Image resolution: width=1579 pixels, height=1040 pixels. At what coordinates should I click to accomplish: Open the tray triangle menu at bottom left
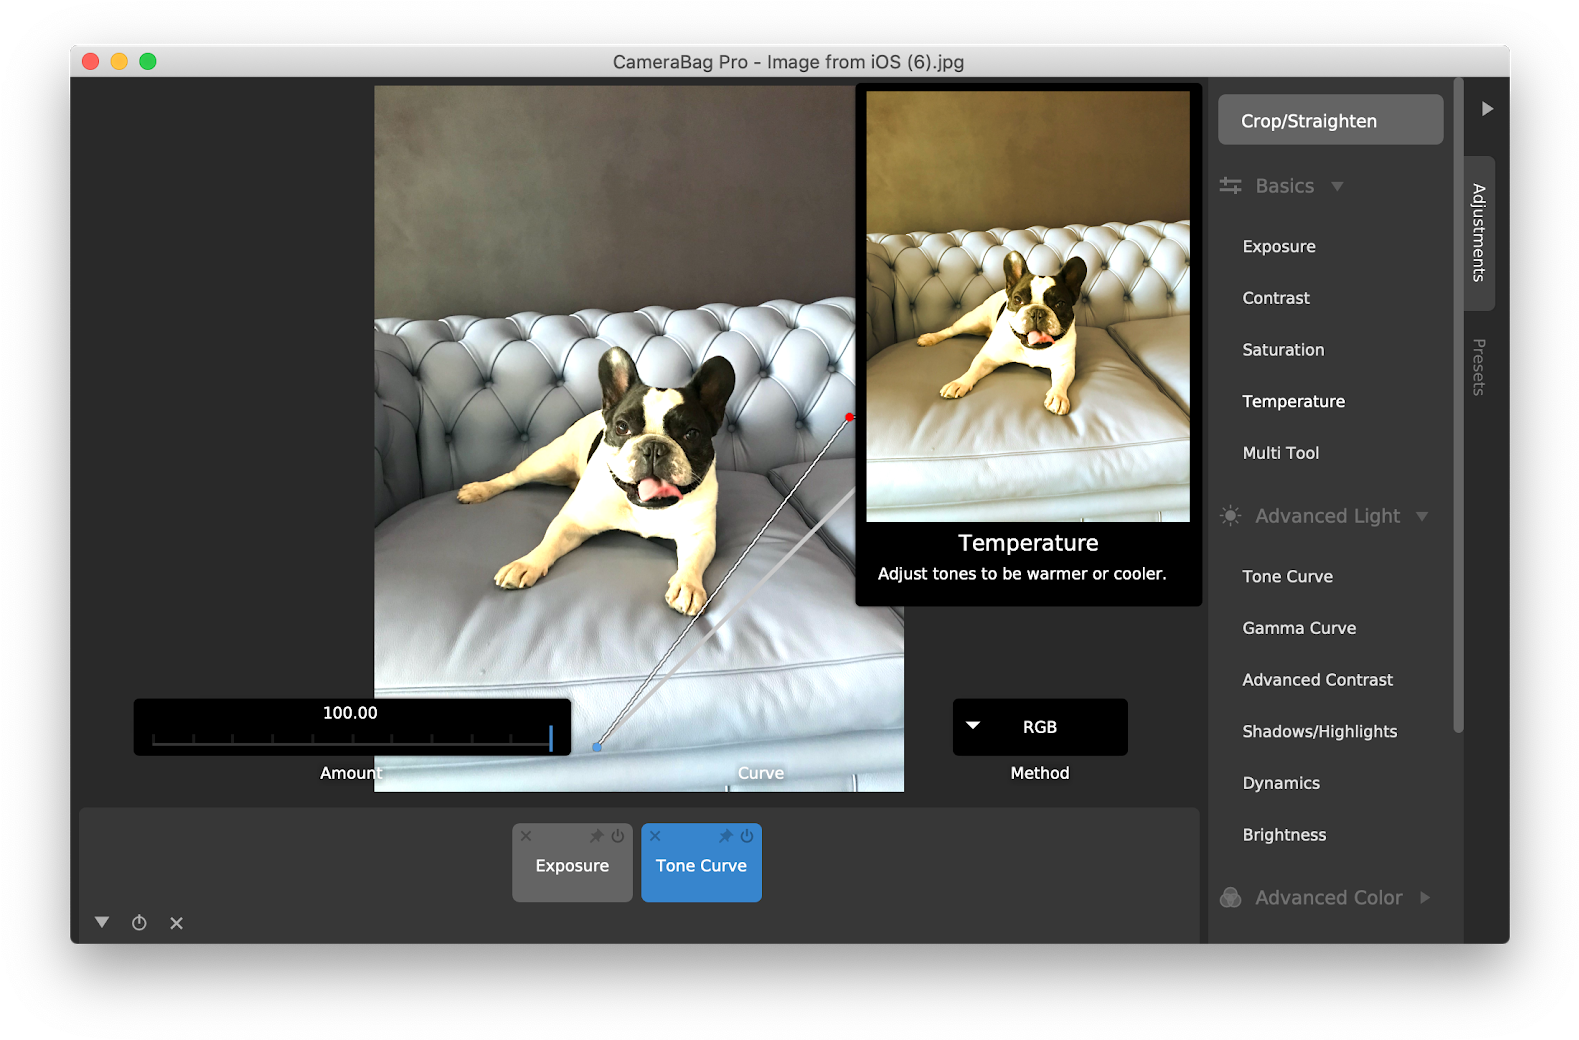[102, 922]
